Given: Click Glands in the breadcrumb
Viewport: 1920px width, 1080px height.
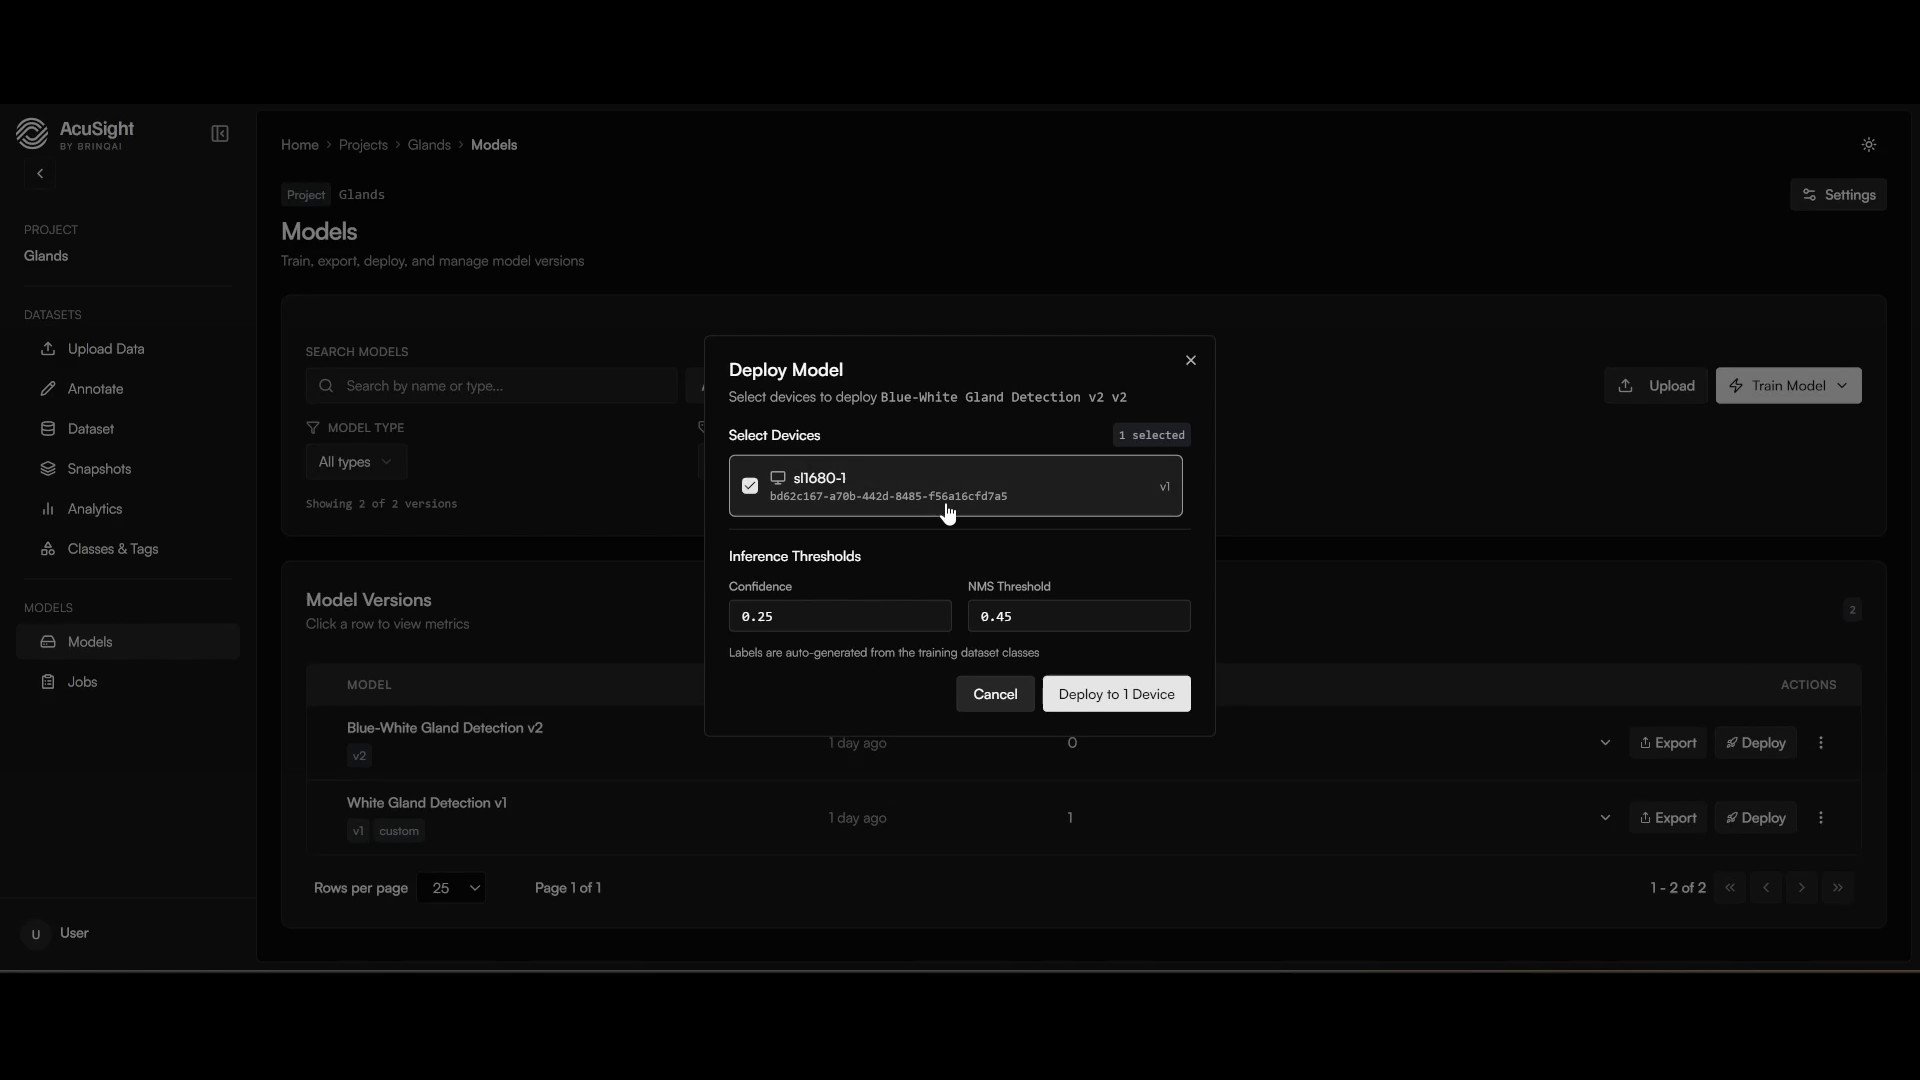Looking at the screenshot, I should 429,145.
